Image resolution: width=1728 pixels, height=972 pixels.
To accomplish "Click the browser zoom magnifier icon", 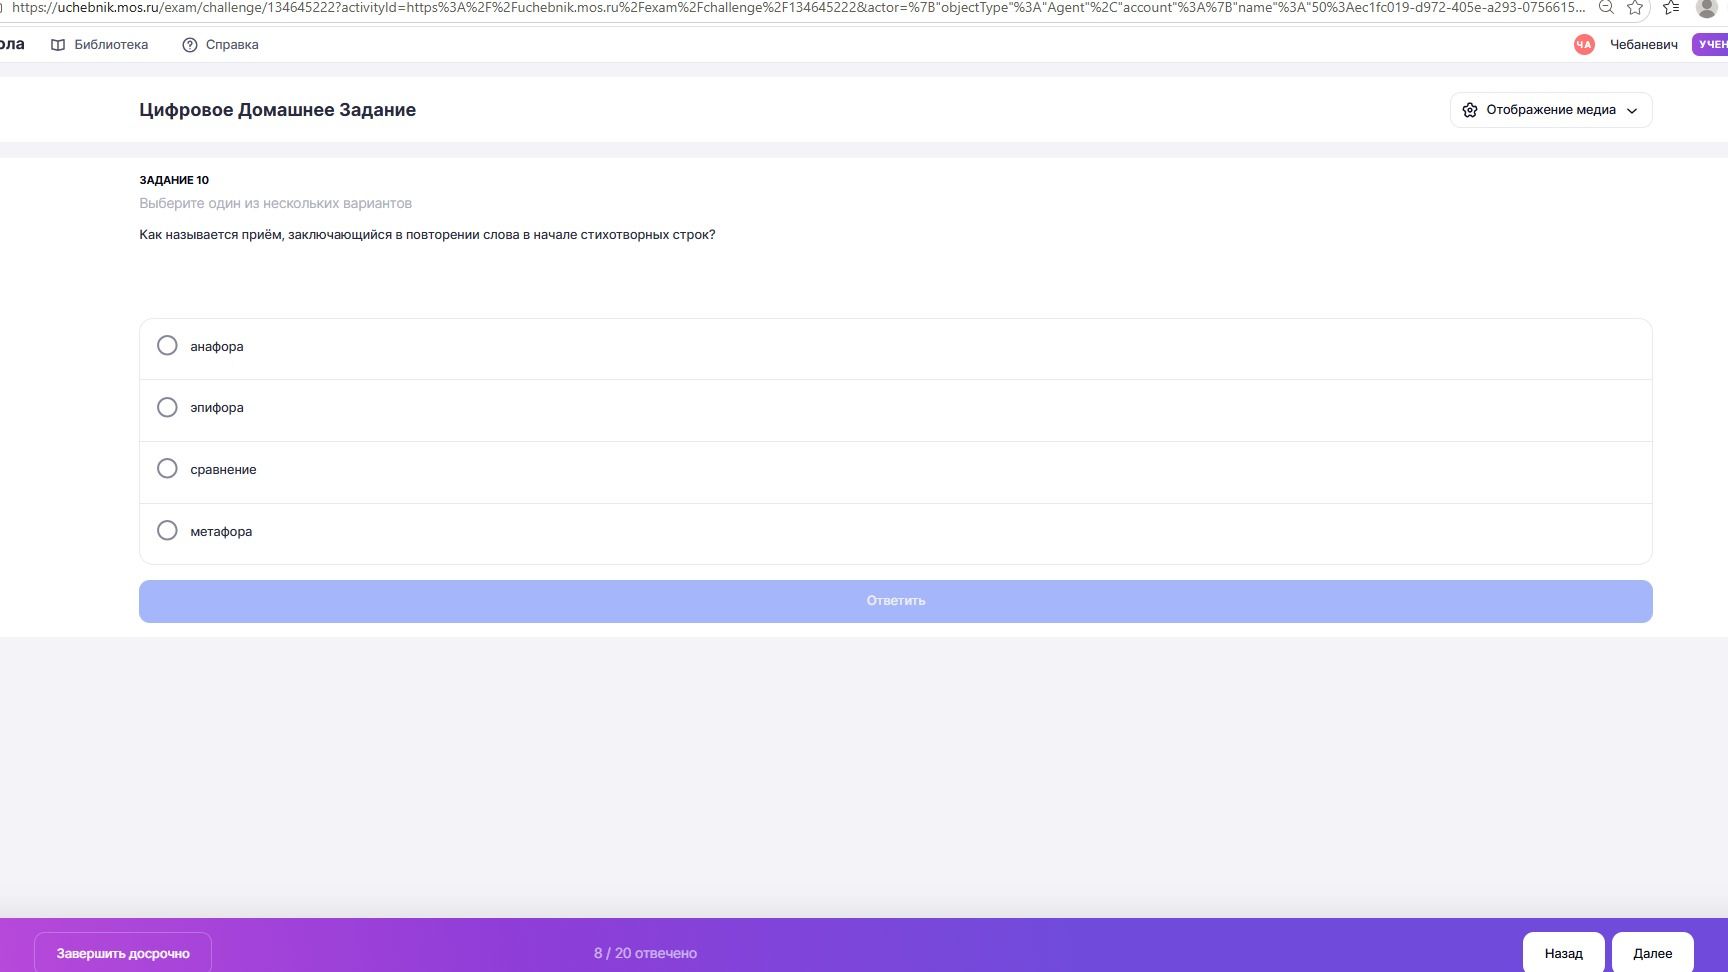I will (1606, 7).
